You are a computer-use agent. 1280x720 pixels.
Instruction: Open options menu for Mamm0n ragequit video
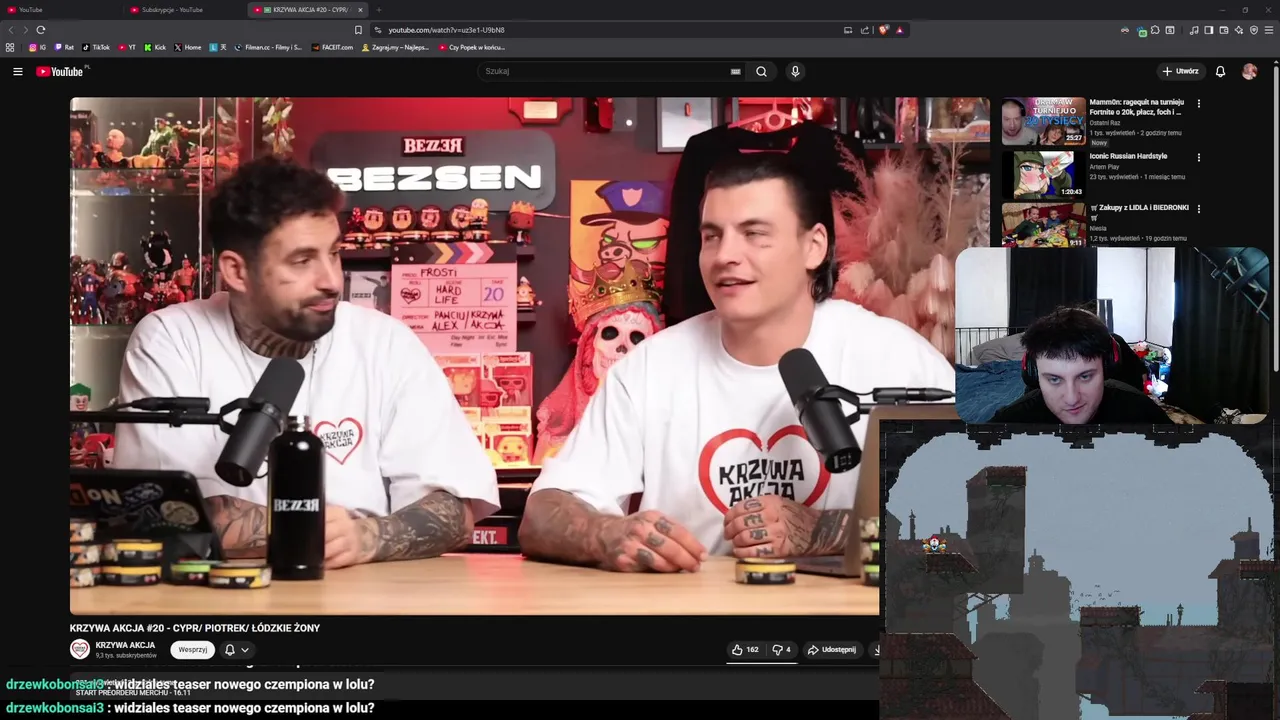pos(1199,103)
